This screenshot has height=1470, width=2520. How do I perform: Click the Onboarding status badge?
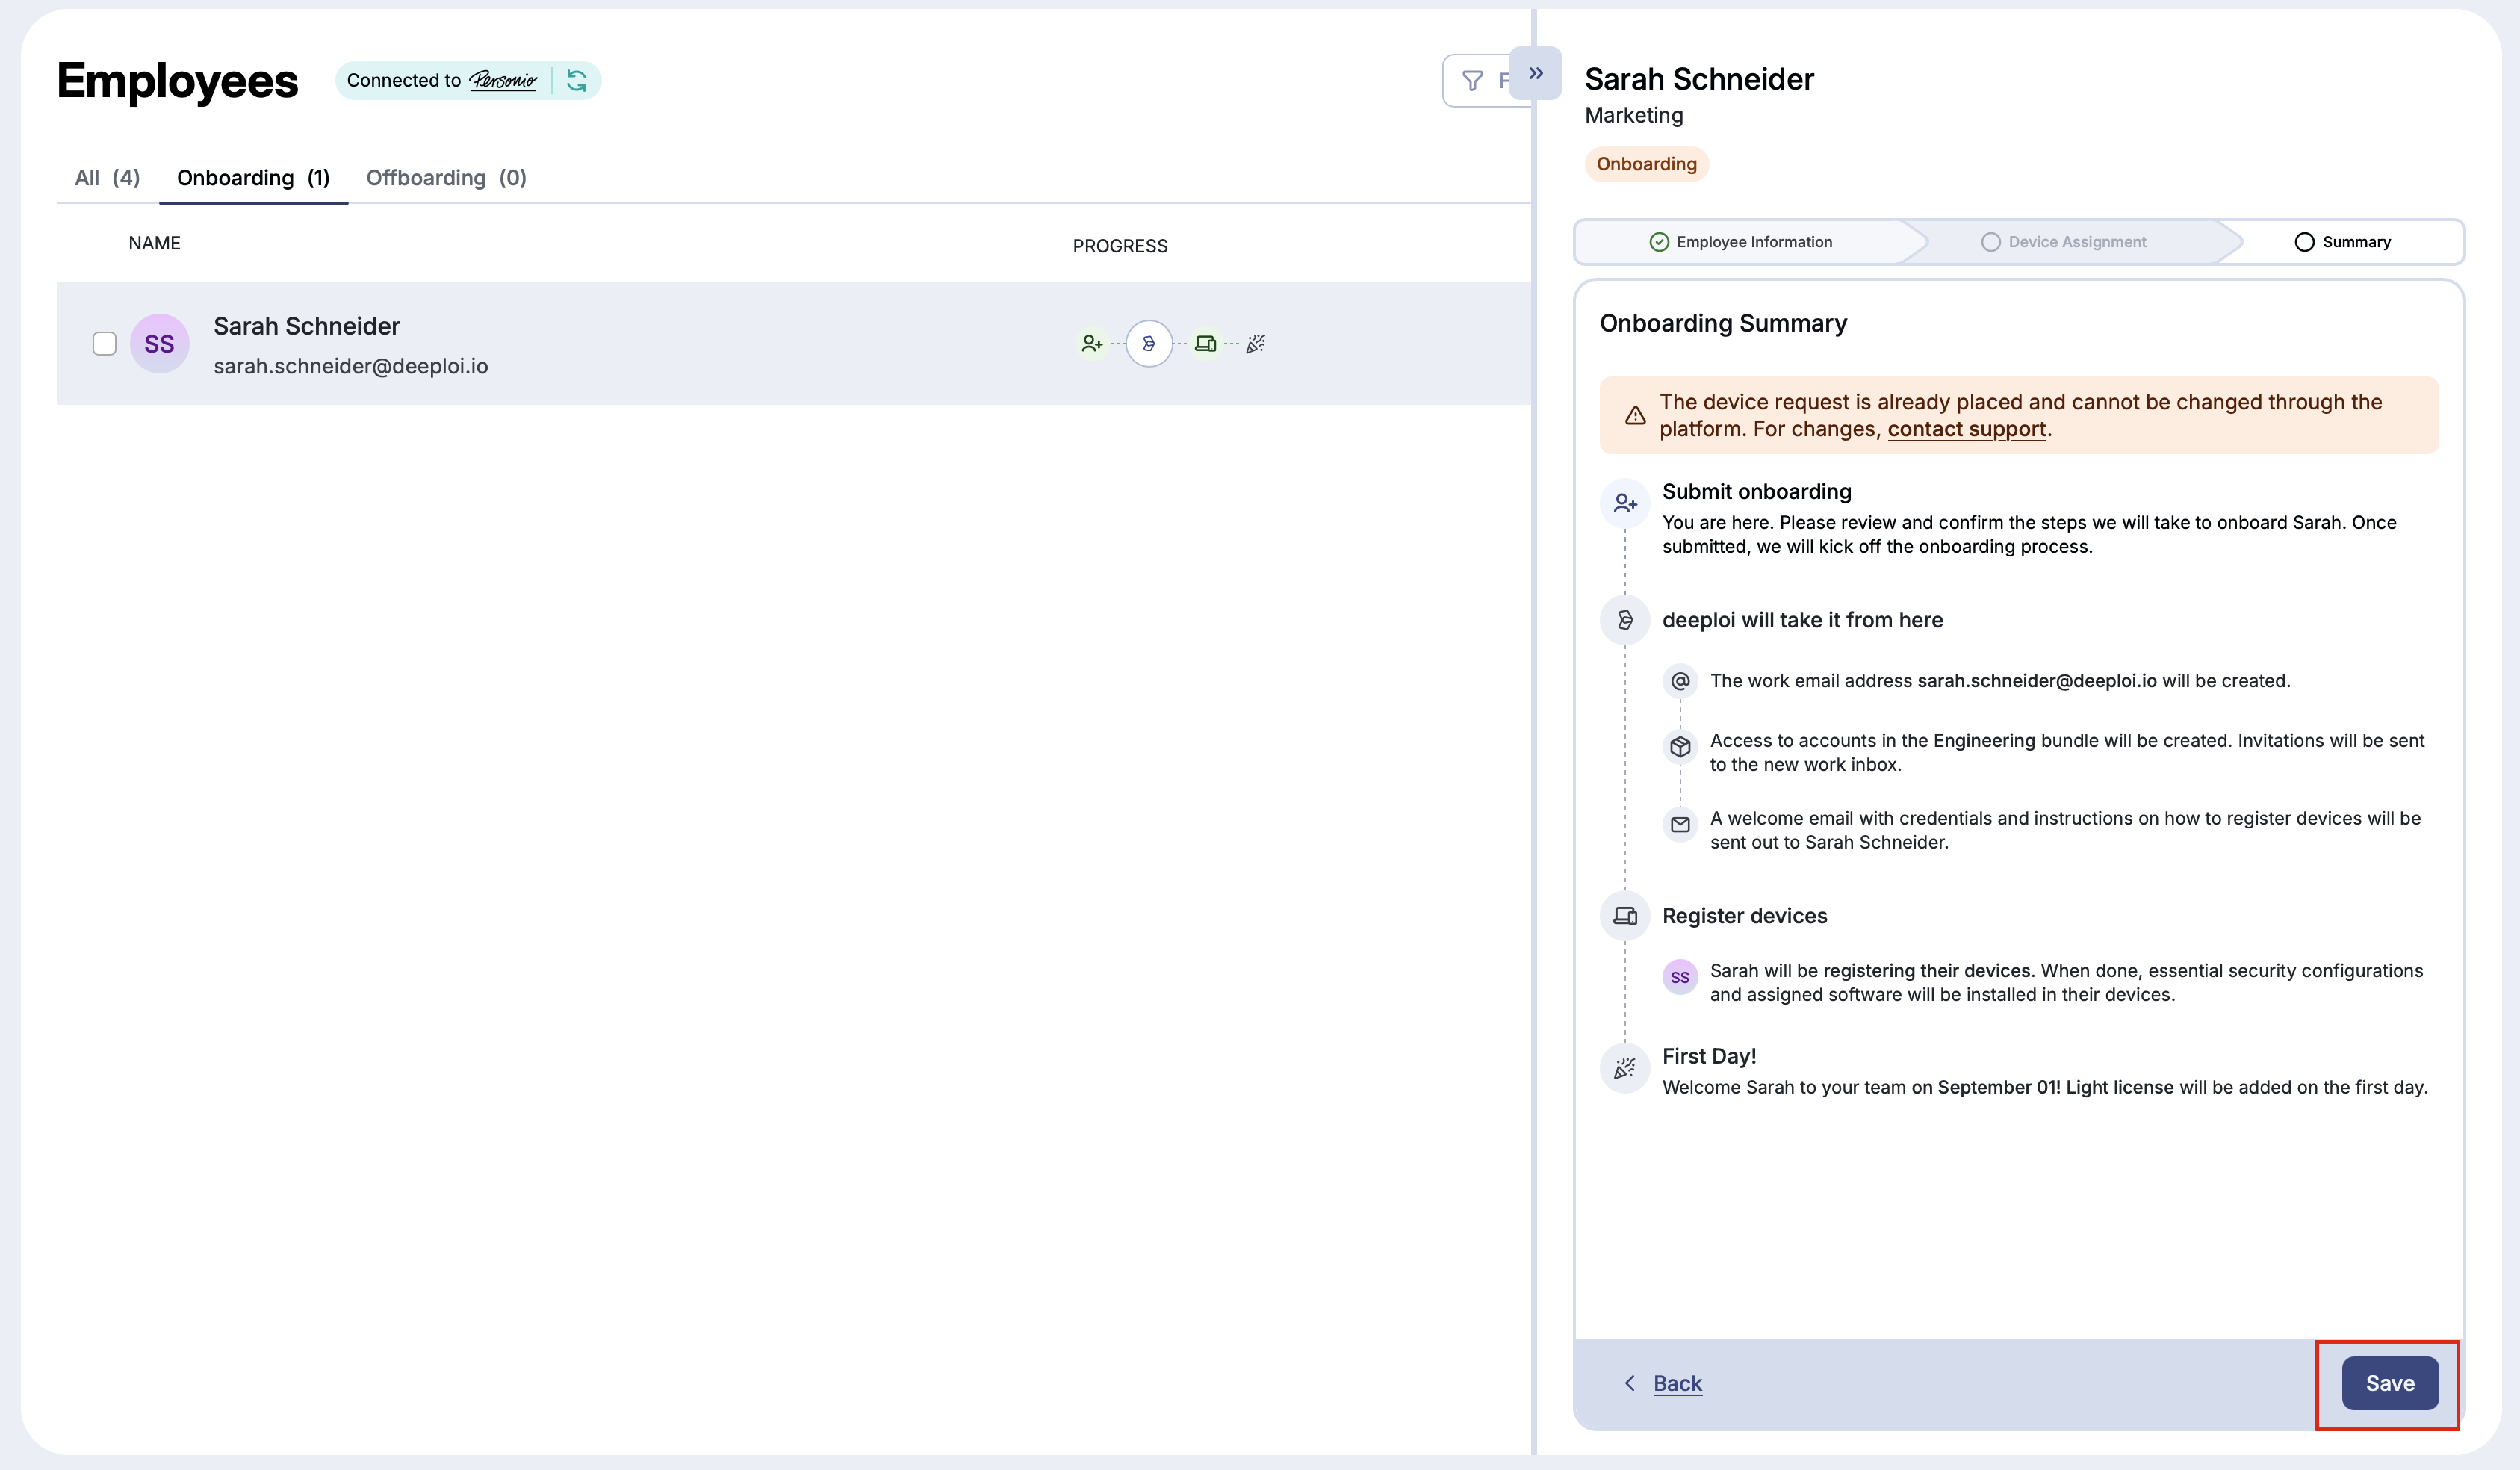tap(1646, 164)
